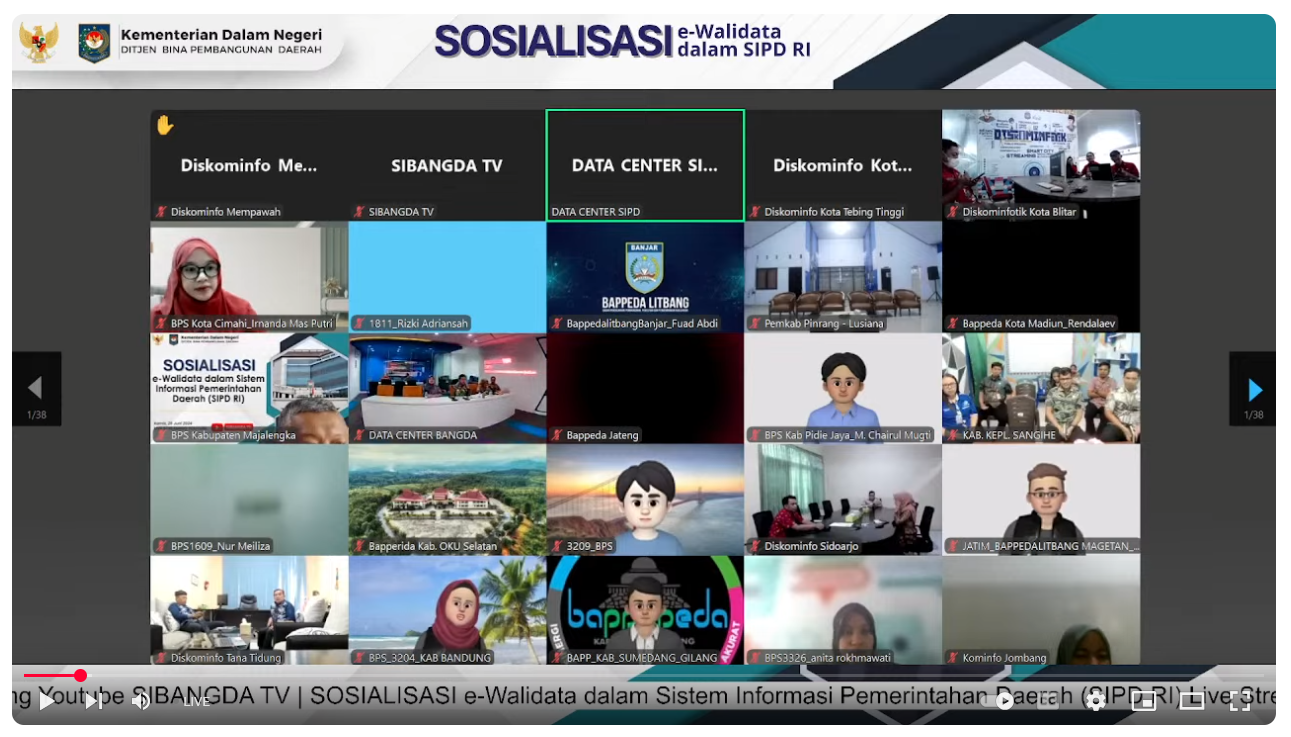Click muted mic icon for BPS1609_Nur Meiliza

pyautogui.click(x=162, y=546)
